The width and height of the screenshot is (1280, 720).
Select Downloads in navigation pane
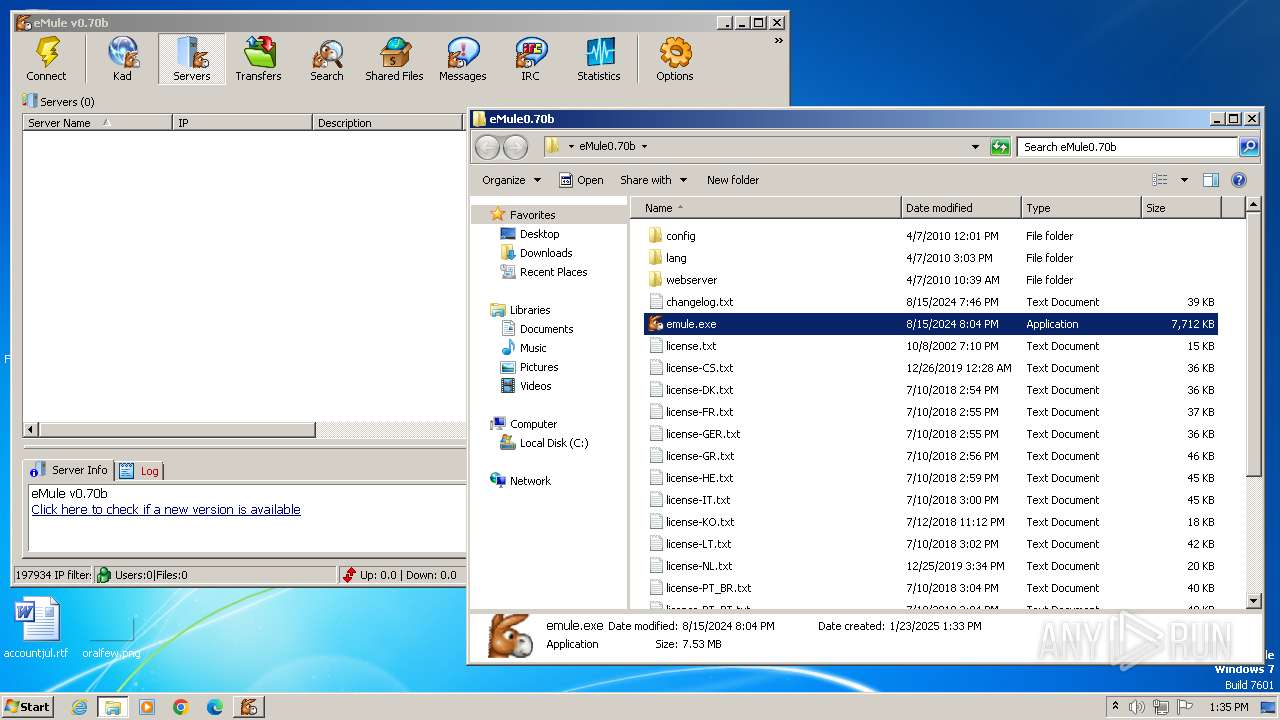(546, 253)
